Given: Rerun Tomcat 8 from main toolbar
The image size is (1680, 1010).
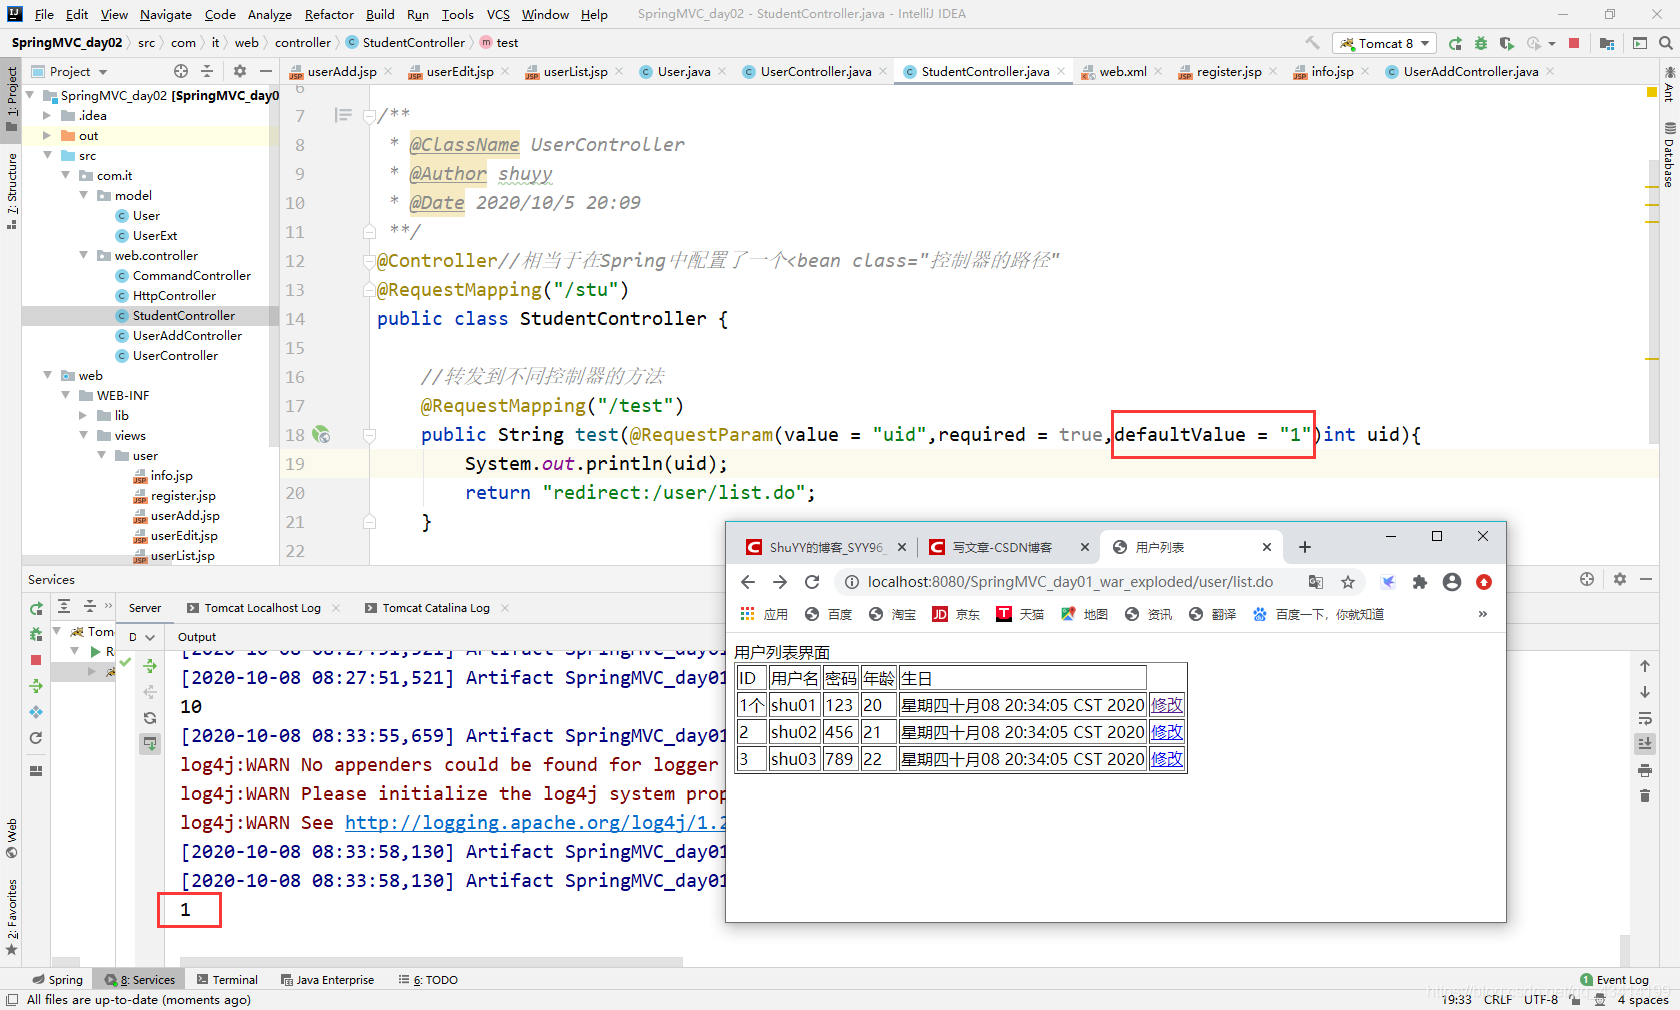Looking at the screenshot, I should (x=1455, y=43).
